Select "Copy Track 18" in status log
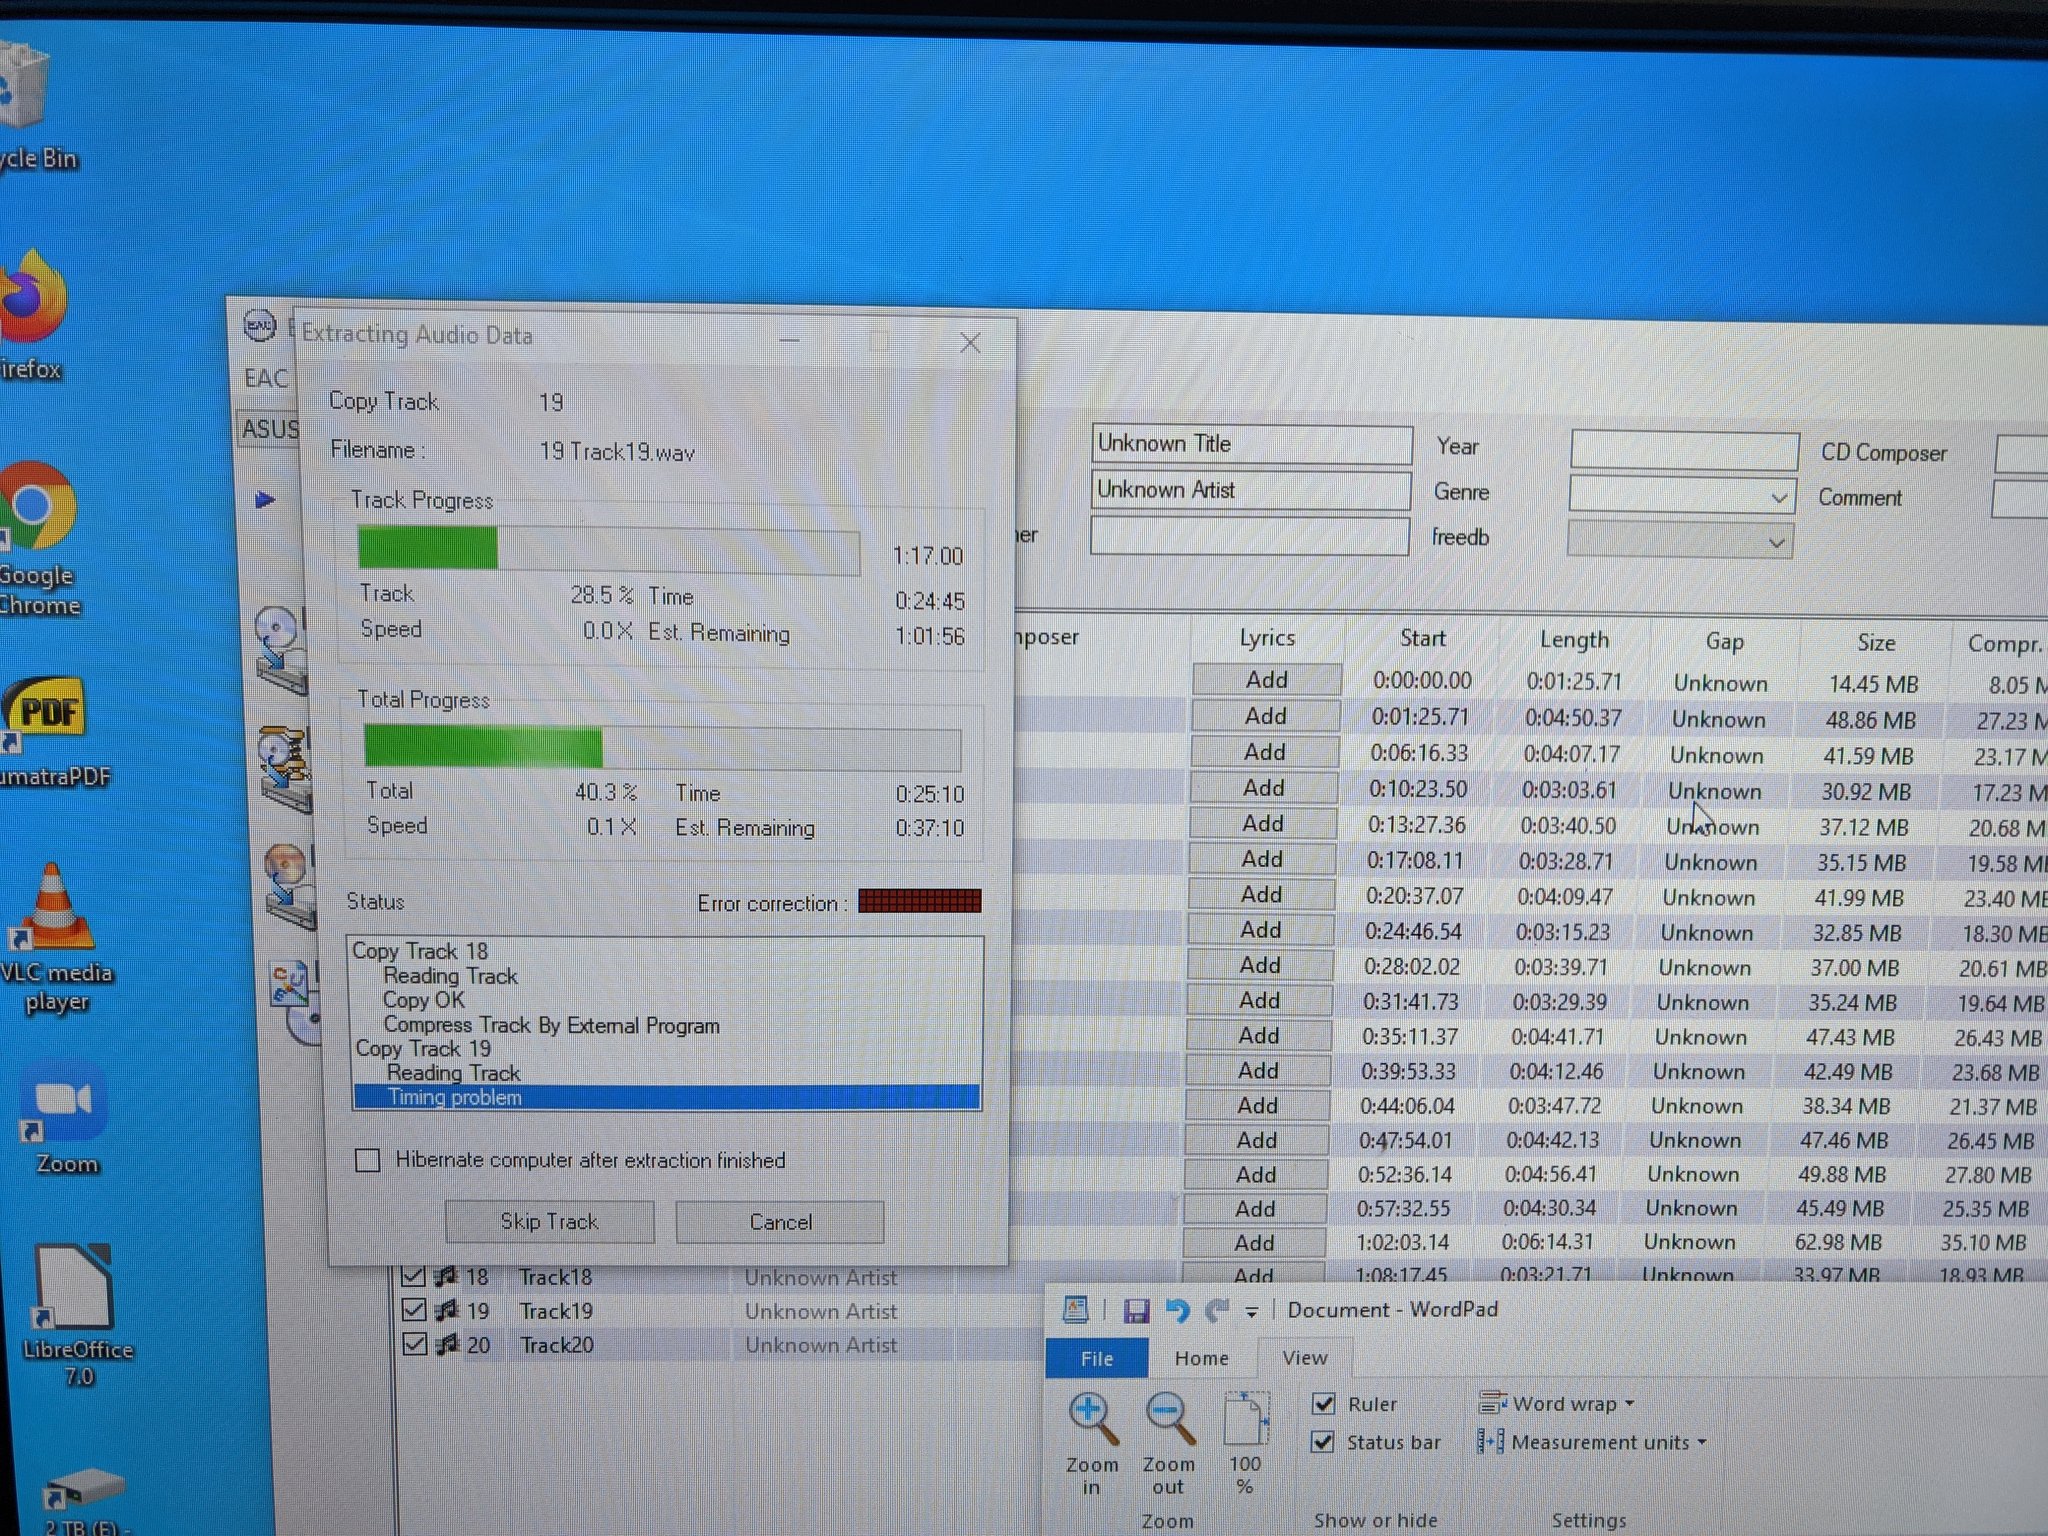Image resolution: width=2048 pixels, height=1536 pixels. coord(420,951)
